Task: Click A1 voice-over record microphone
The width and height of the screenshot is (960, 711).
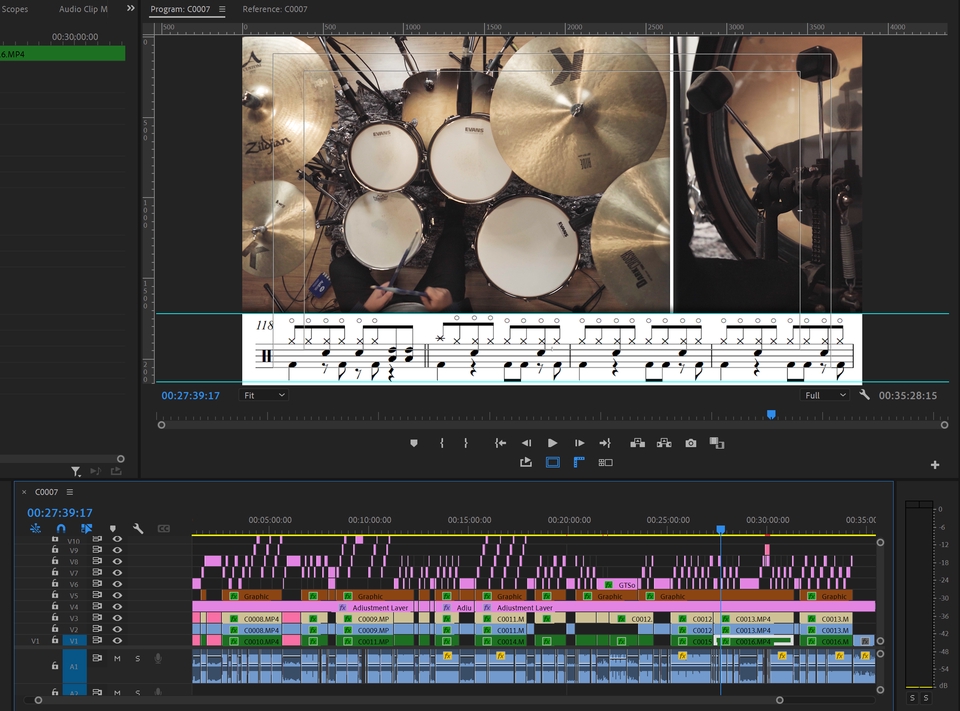Action: pyautogui.click(x=158, y=658)
